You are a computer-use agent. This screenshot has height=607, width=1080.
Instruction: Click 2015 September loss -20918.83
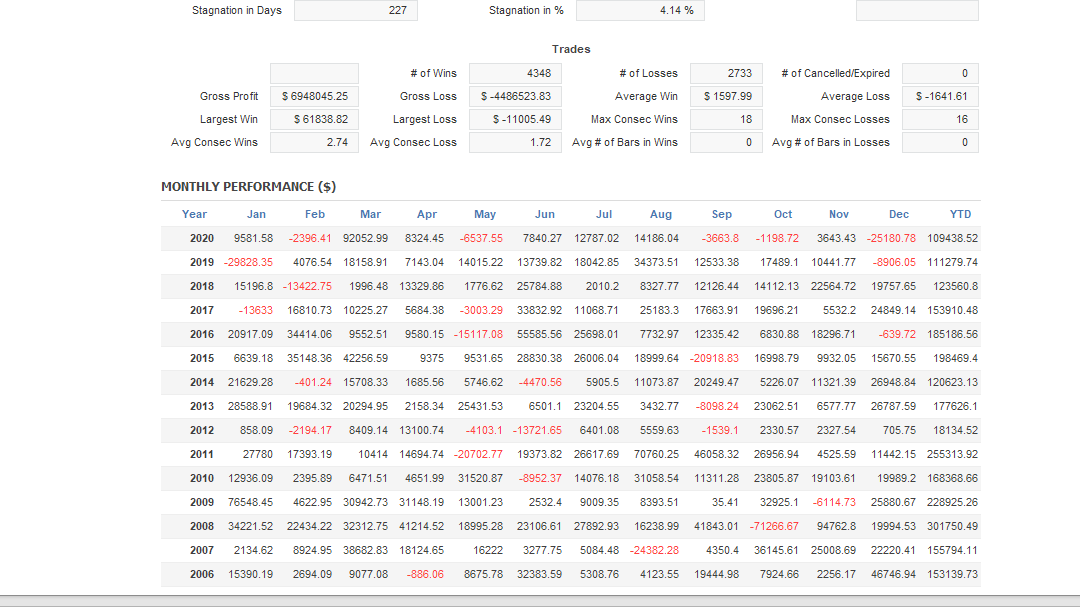click(x=714, y=358)
